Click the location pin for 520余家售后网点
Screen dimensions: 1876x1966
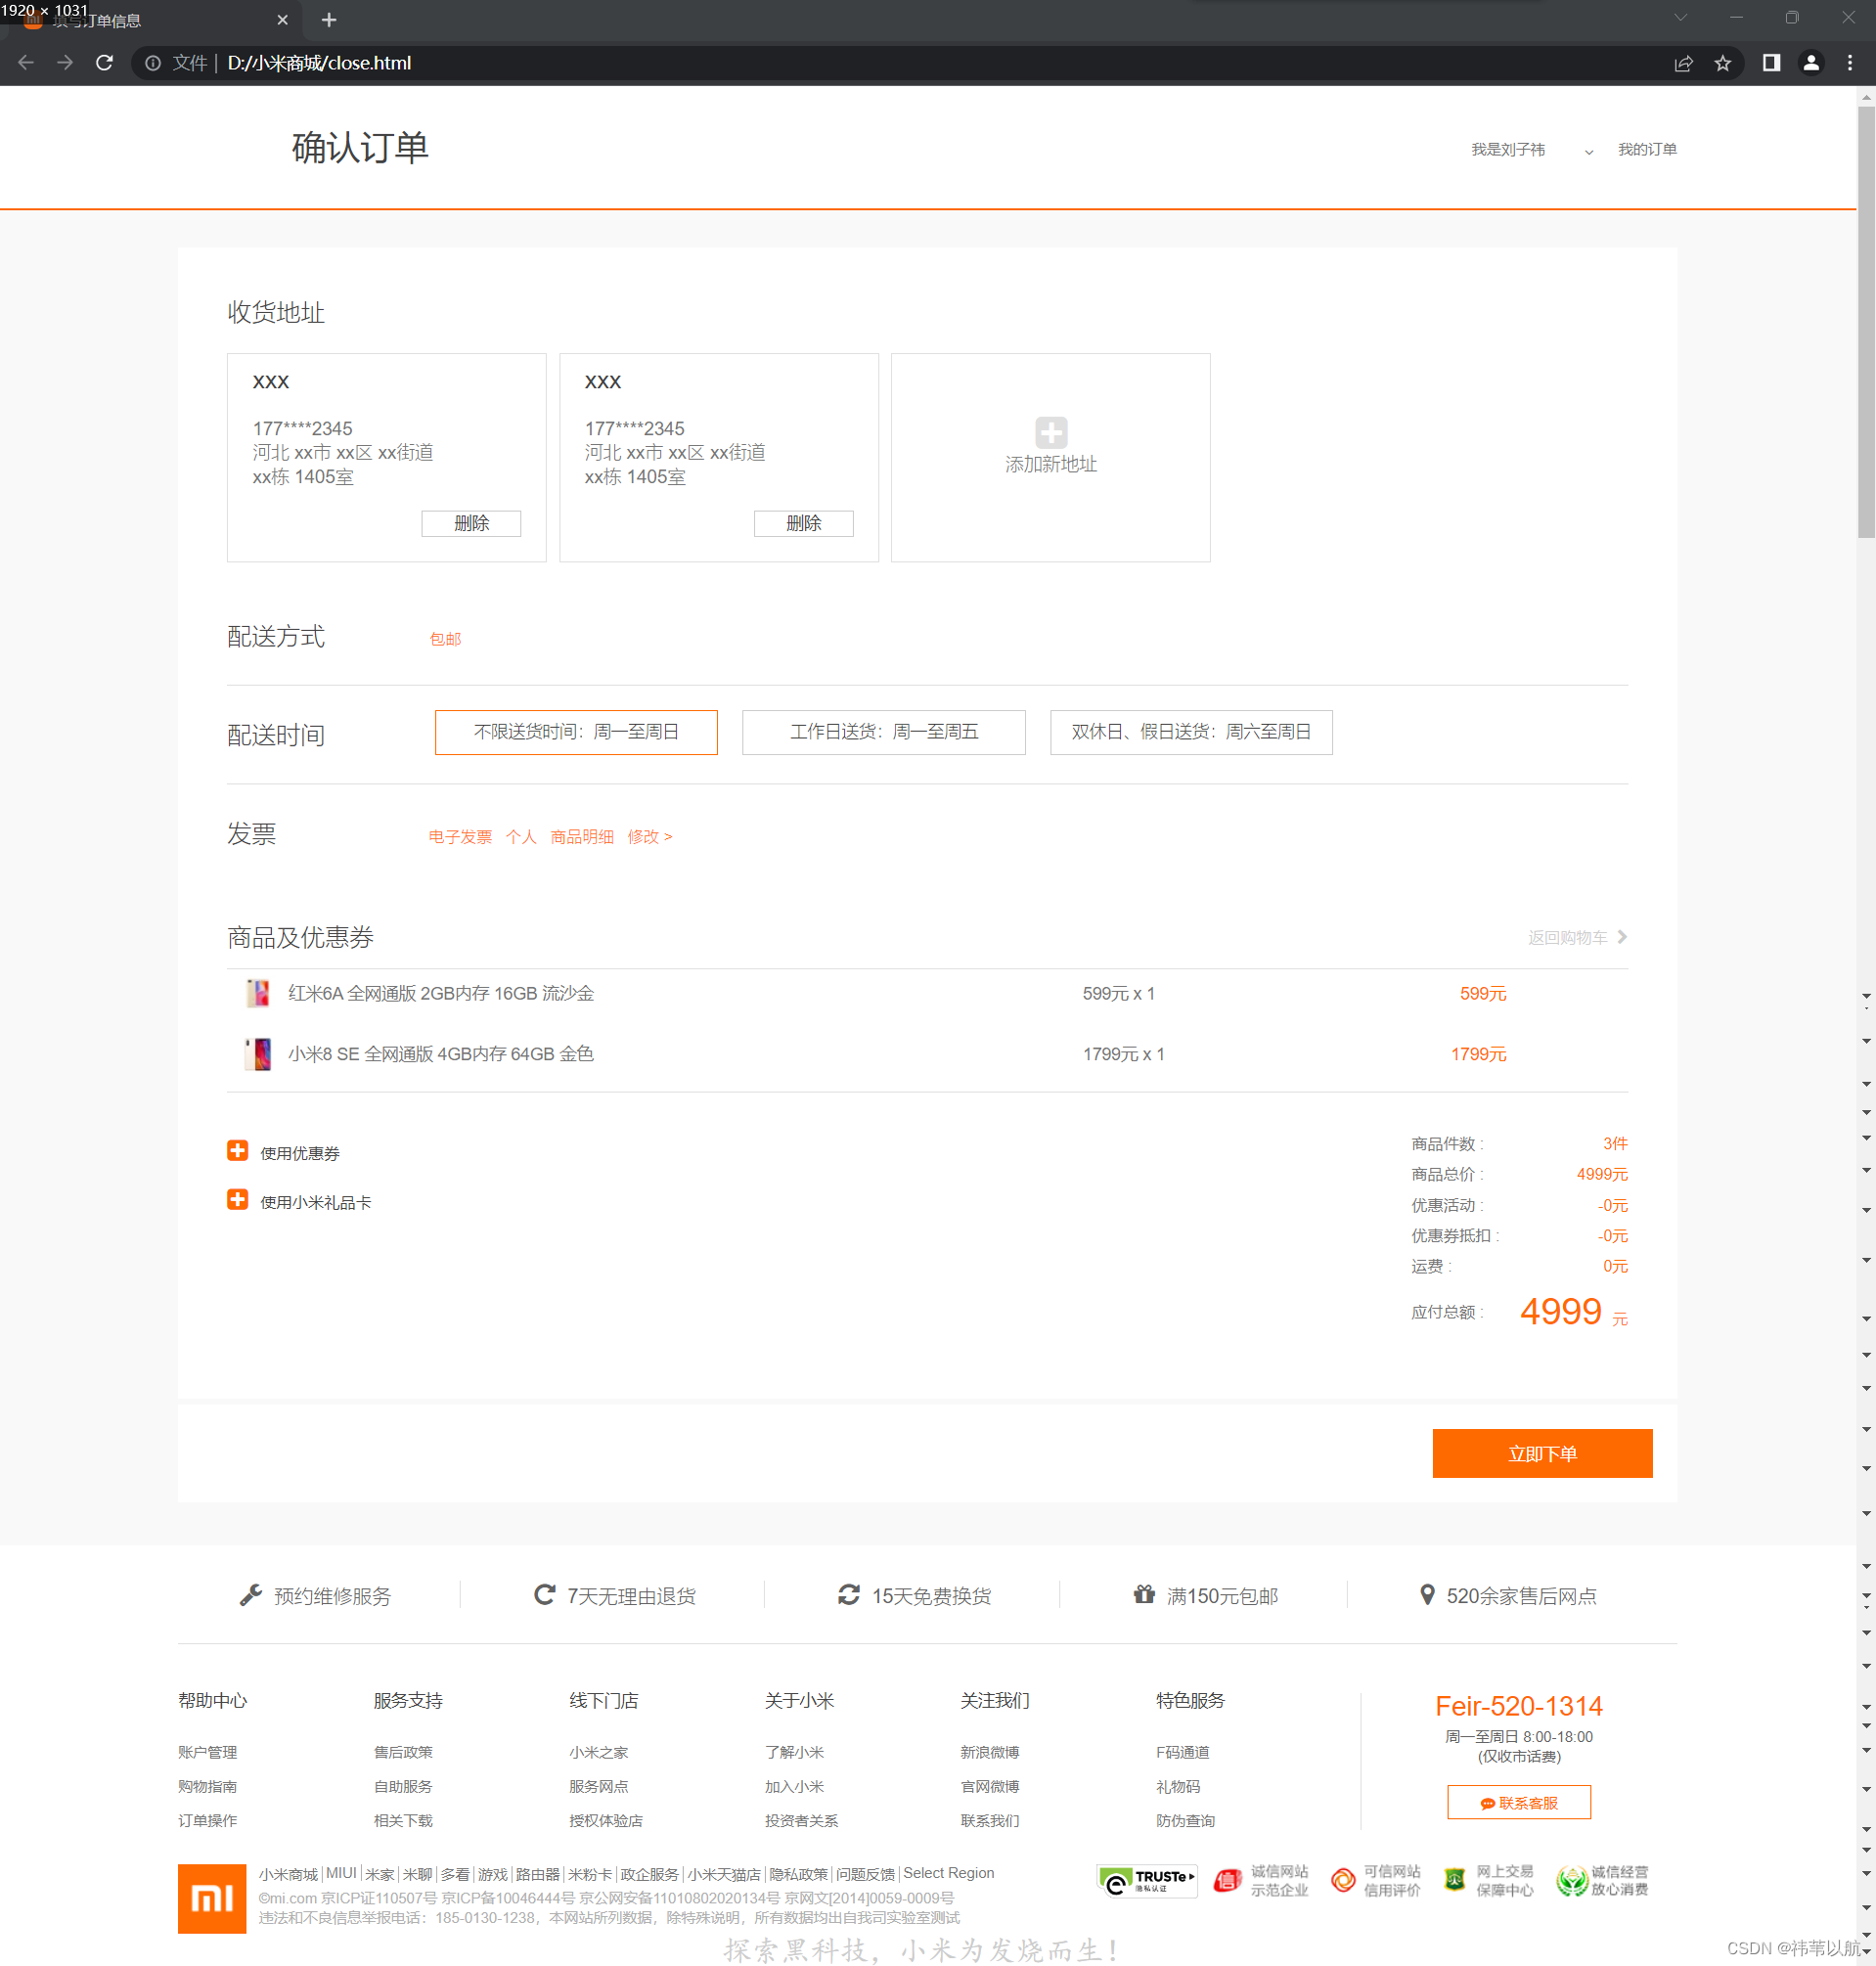point(1427,1595)
